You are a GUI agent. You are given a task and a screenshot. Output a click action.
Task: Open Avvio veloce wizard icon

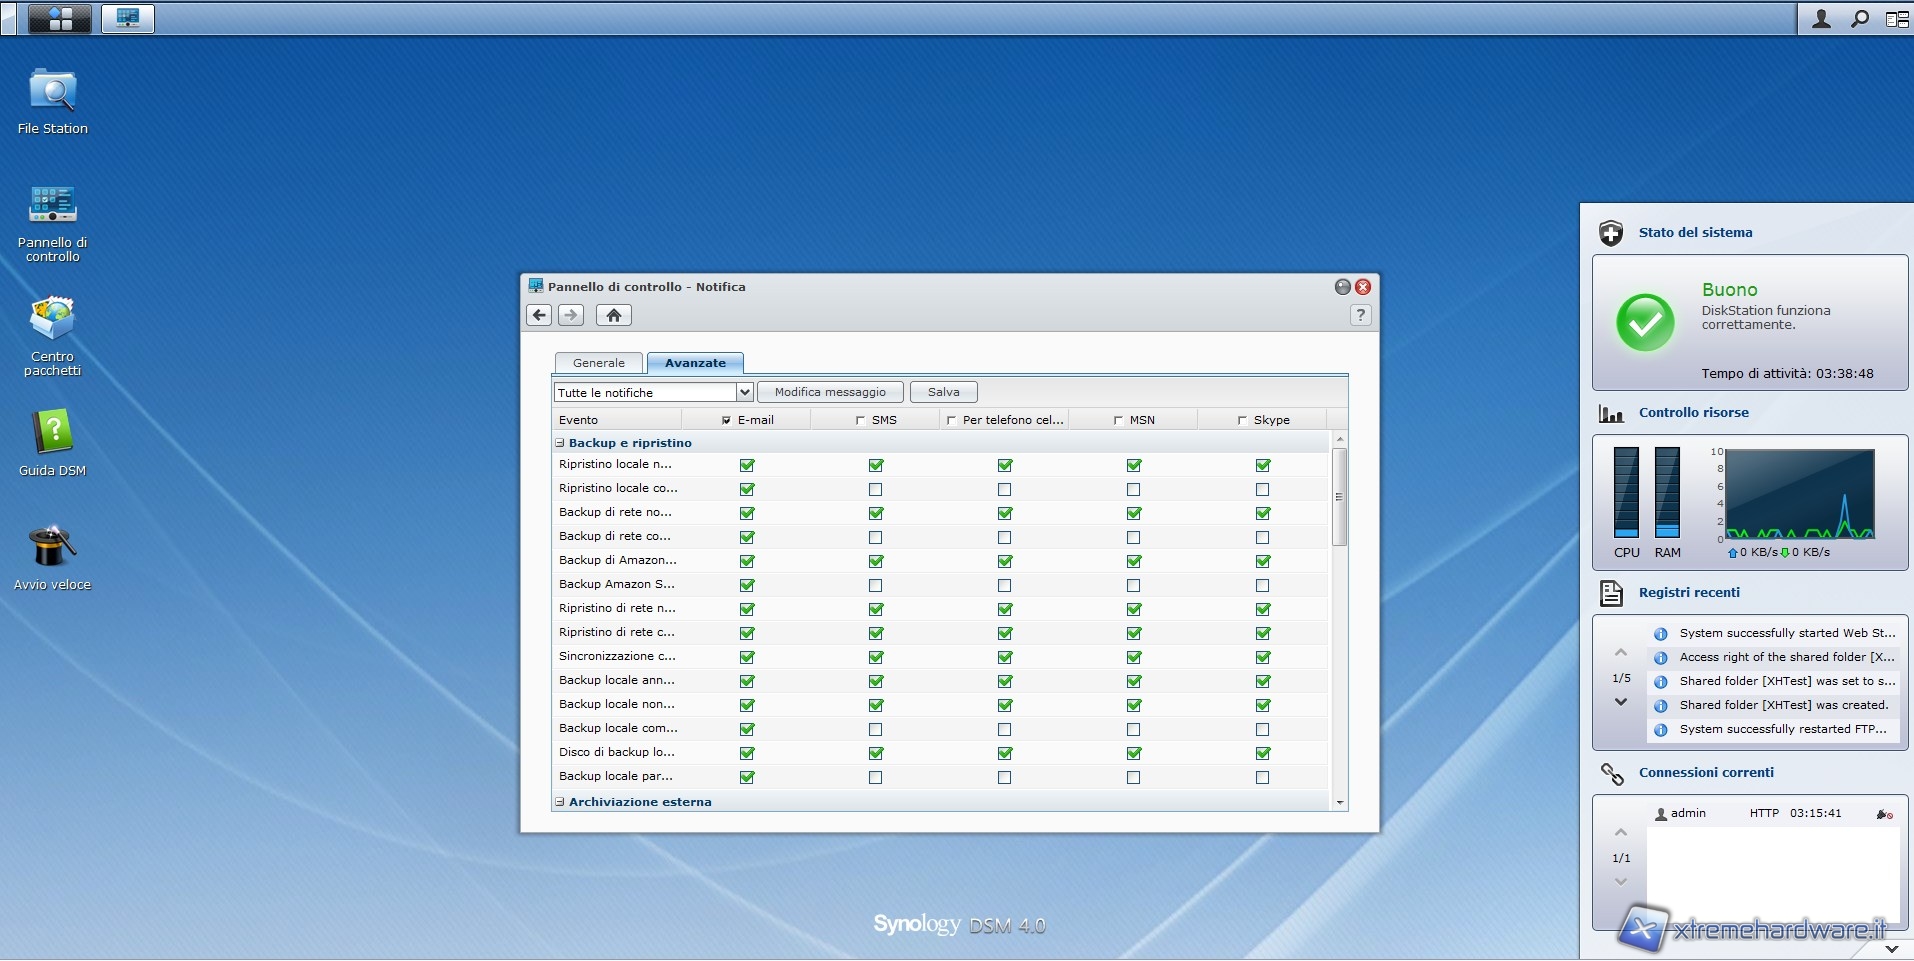52,548
